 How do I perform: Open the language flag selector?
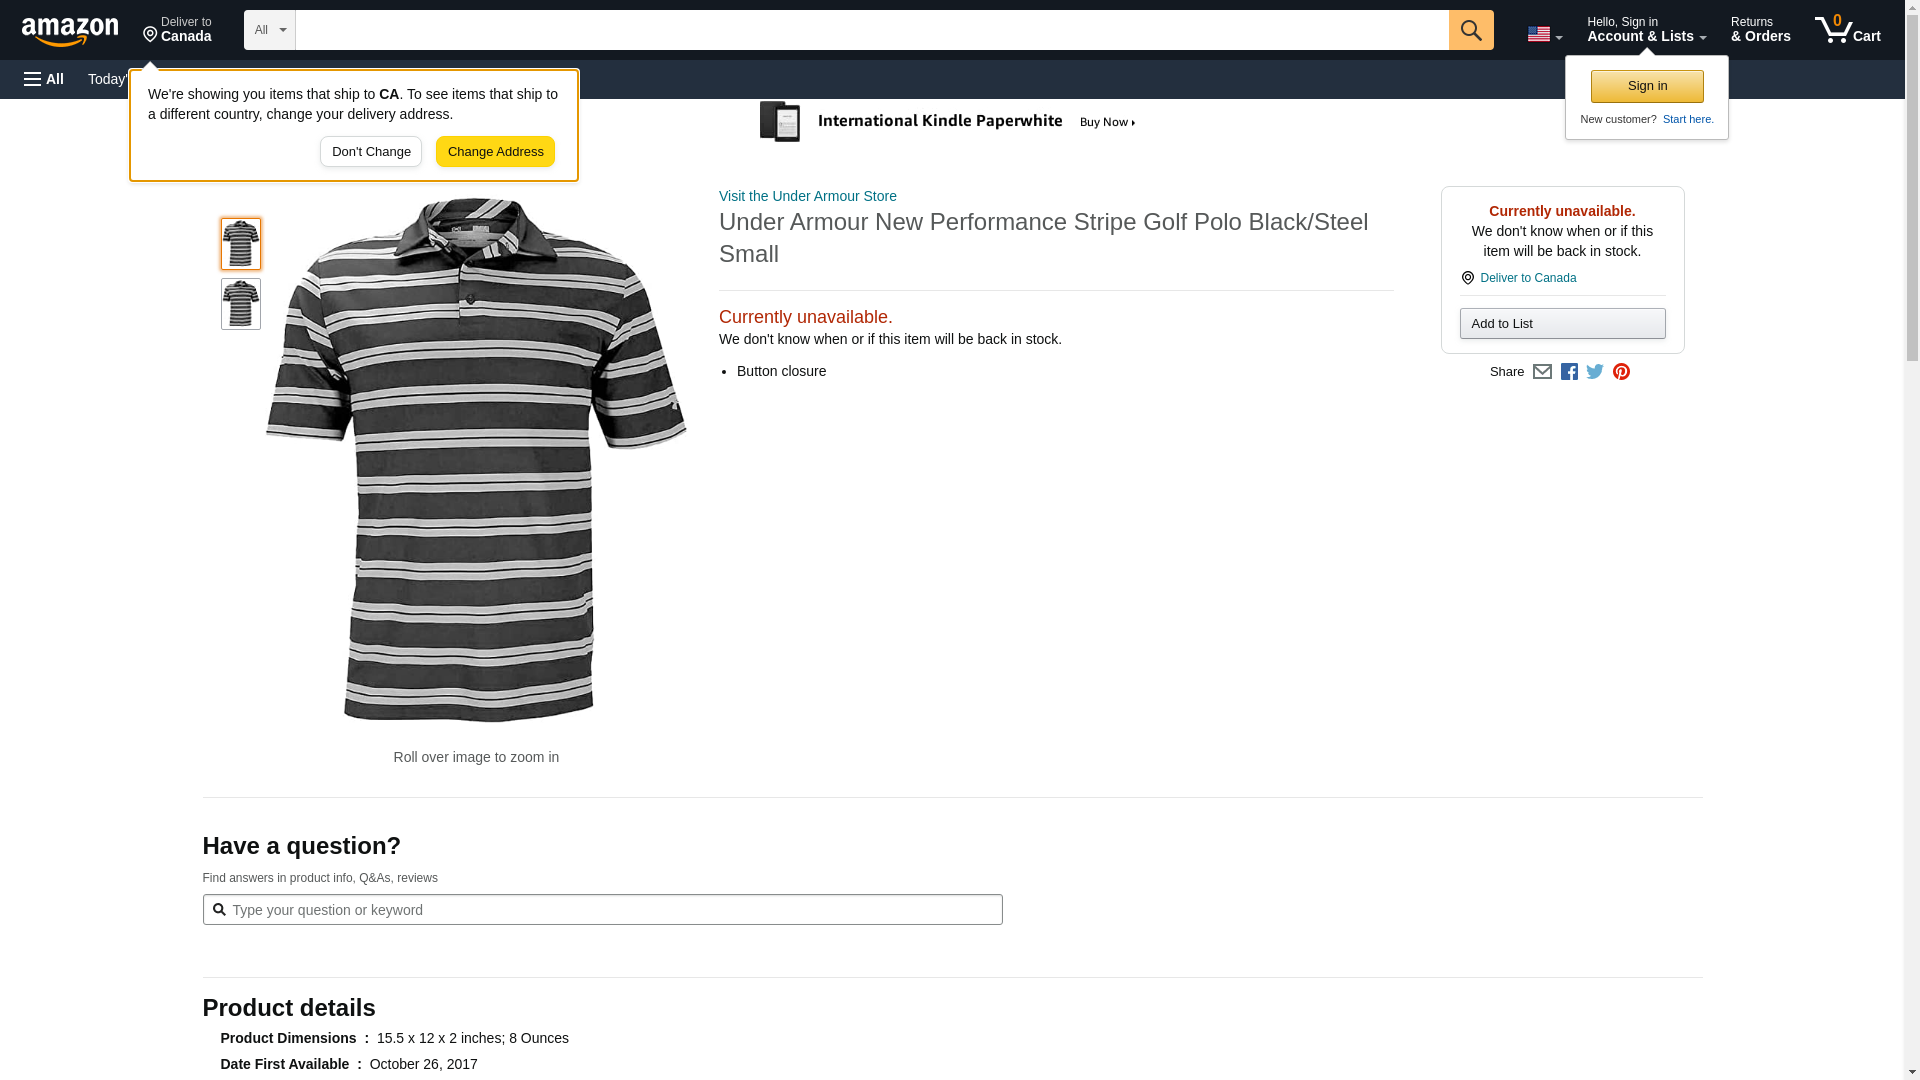tap(1545, 34)
